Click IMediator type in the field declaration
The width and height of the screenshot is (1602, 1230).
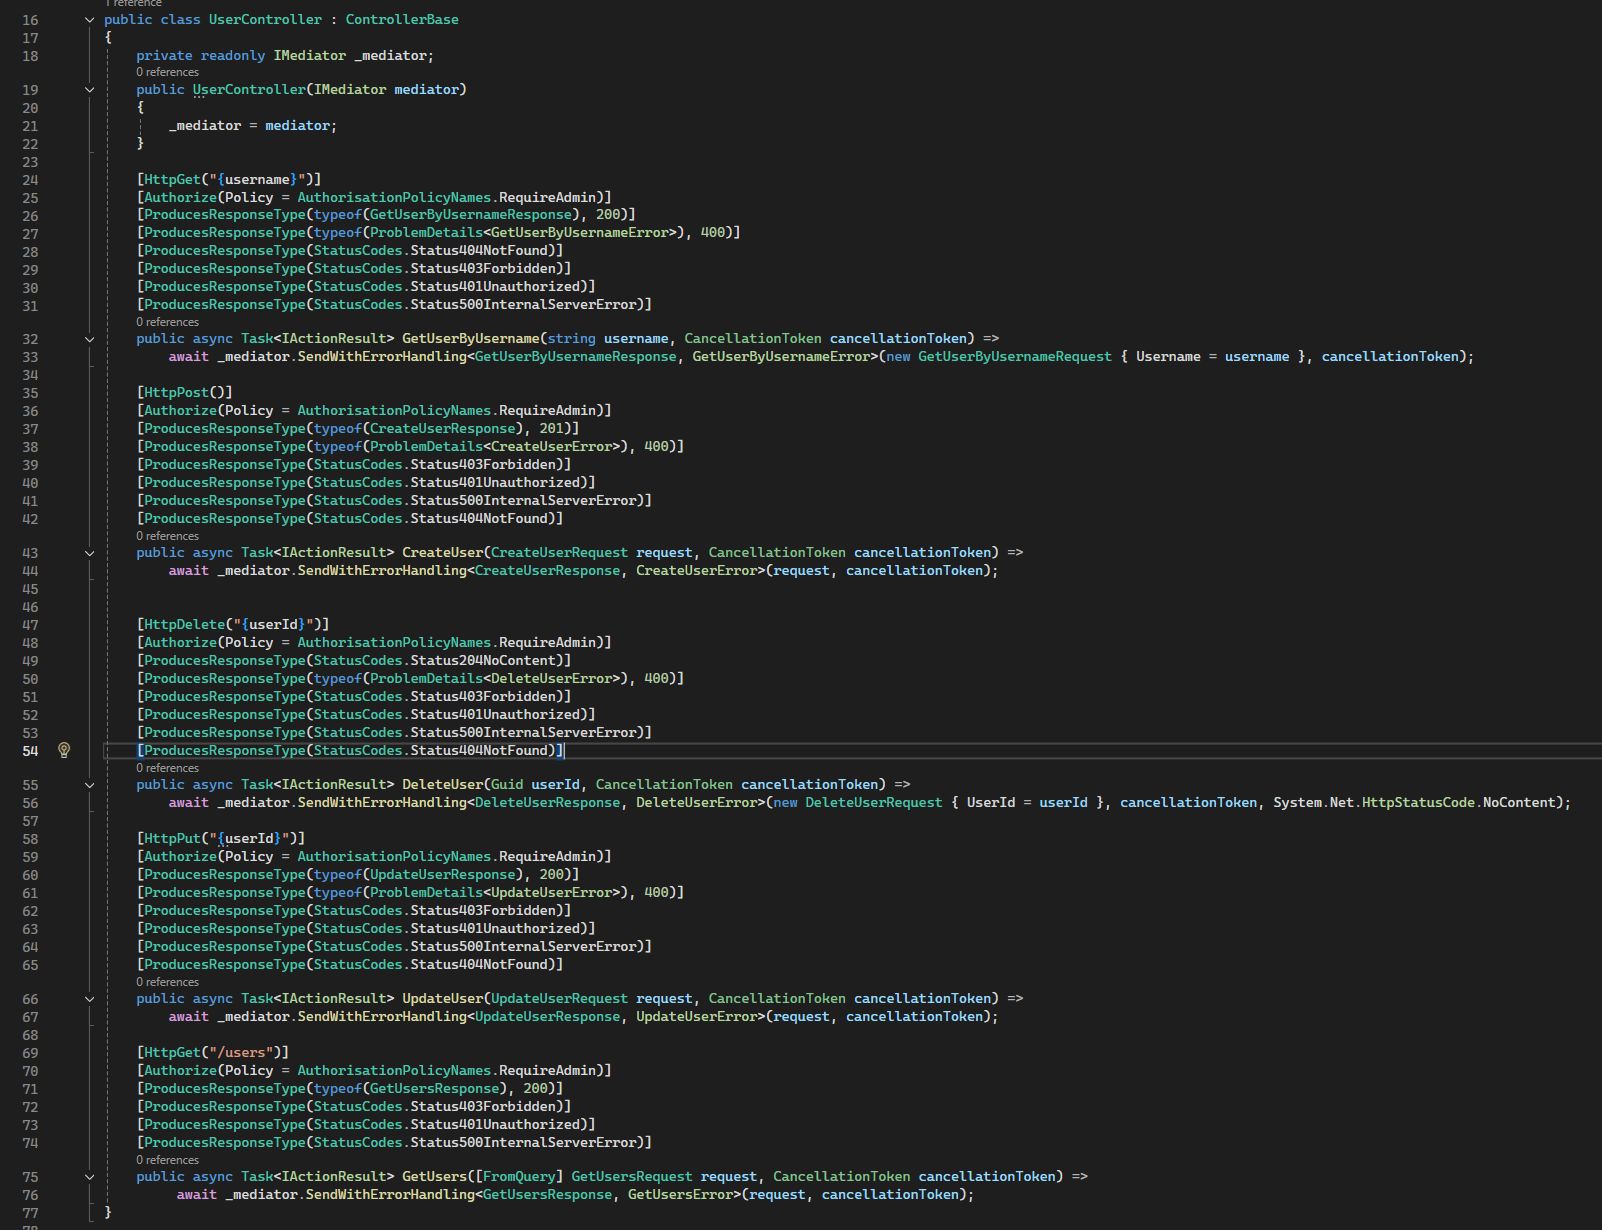point(309,56)
